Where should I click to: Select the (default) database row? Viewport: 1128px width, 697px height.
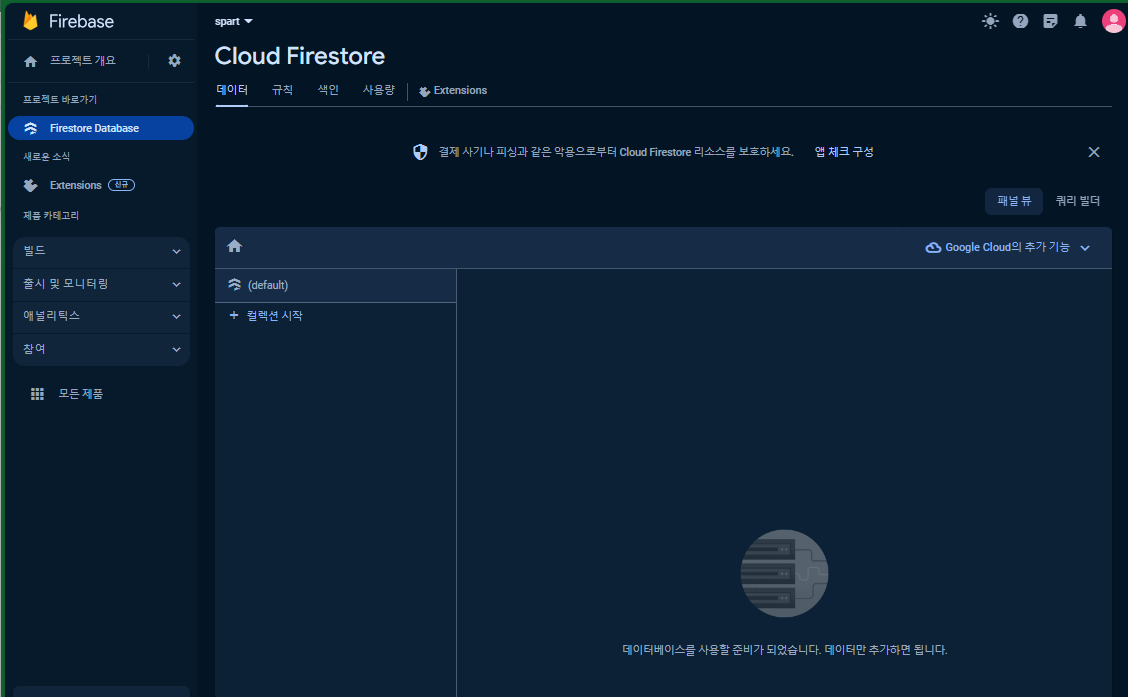(335, 285)
